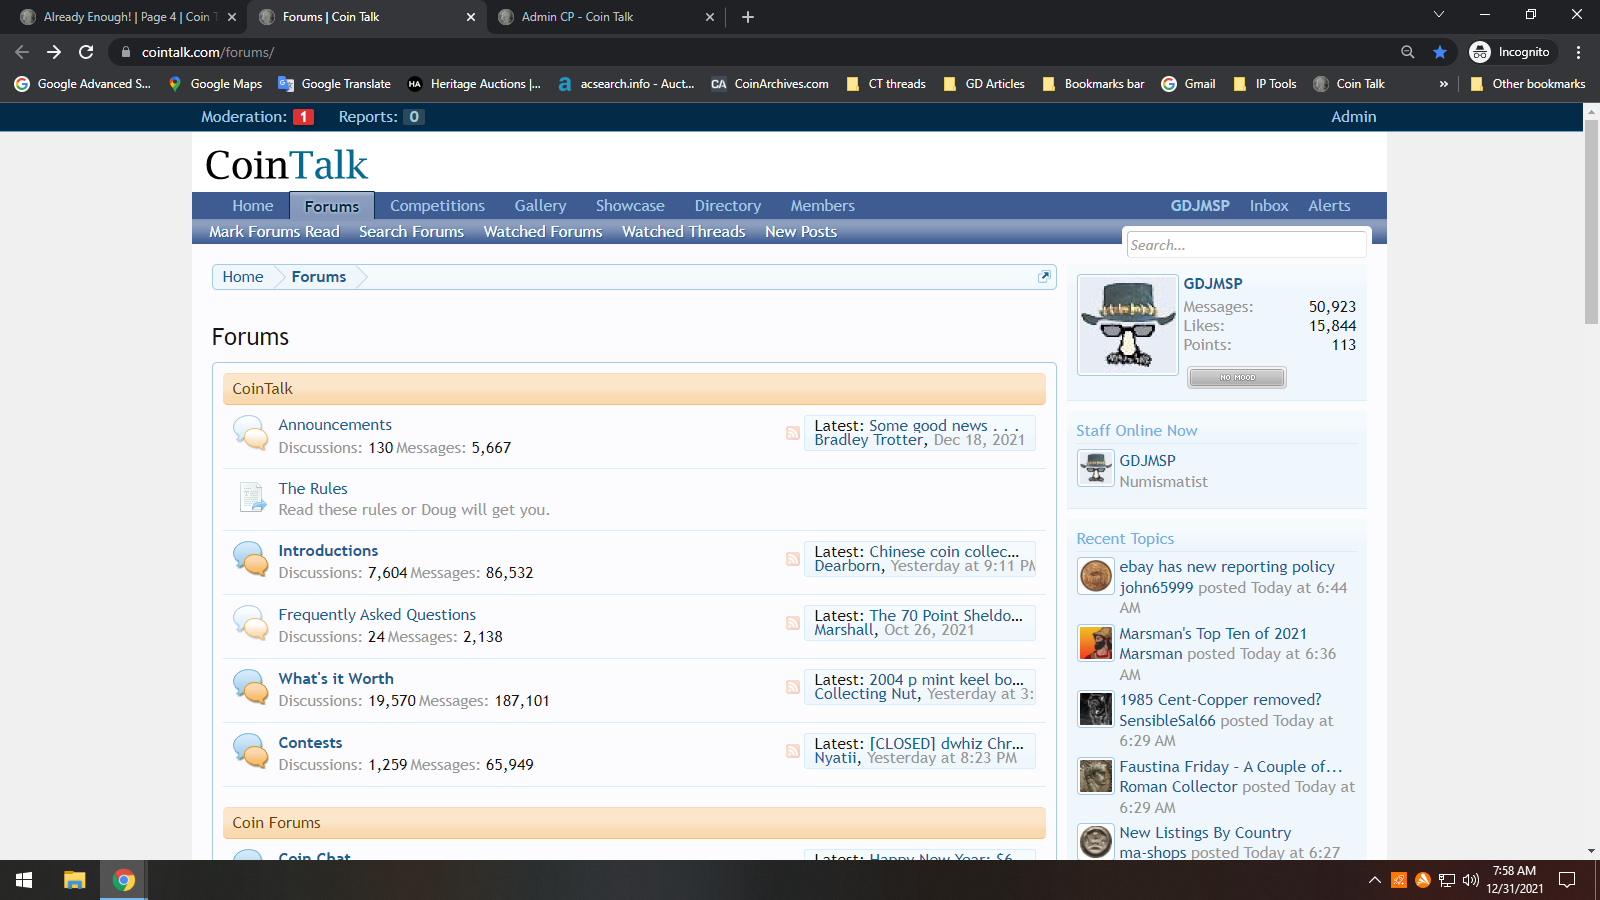Click the Chrome icon in the taskbar
Screen dimensions: 1600x900
[x=124, y=880]
